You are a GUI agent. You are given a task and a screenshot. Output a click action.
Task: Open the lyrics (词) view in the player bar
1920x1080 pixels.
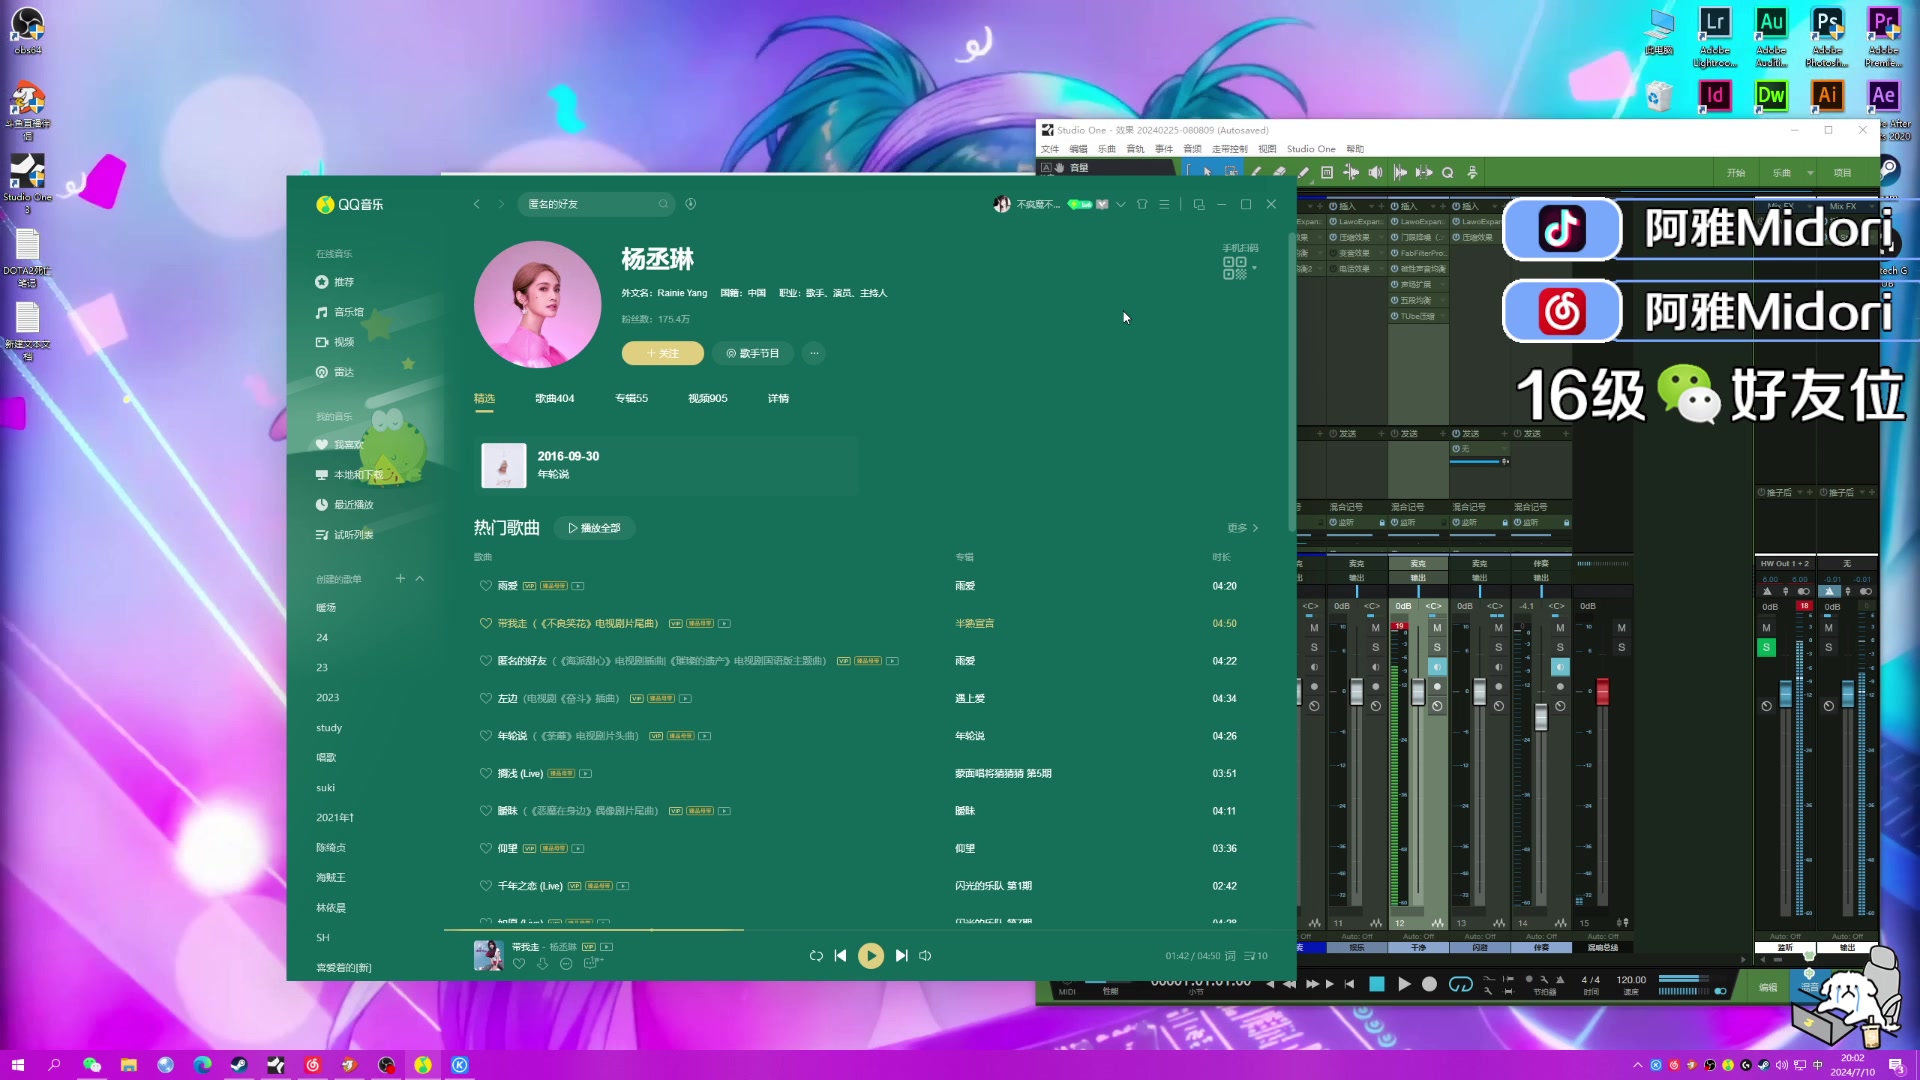point(1230,956)
